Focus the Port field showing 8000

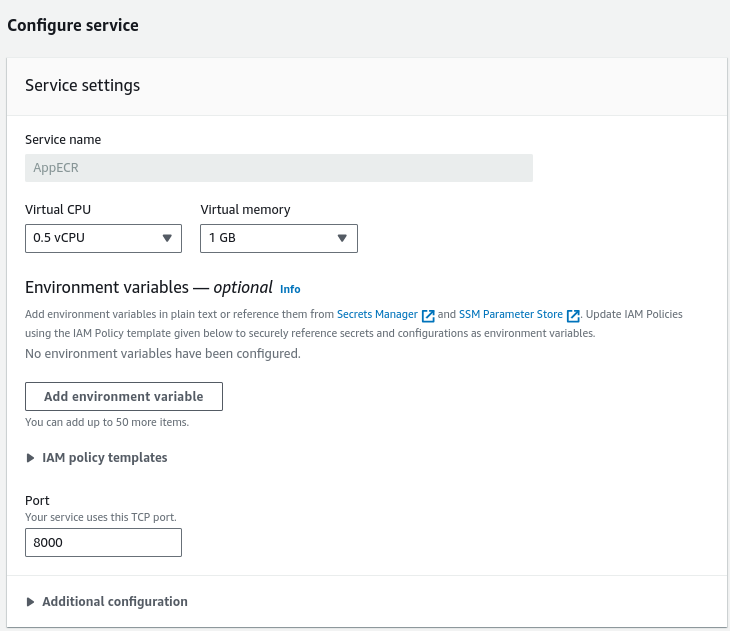click(x=103, y=543)
